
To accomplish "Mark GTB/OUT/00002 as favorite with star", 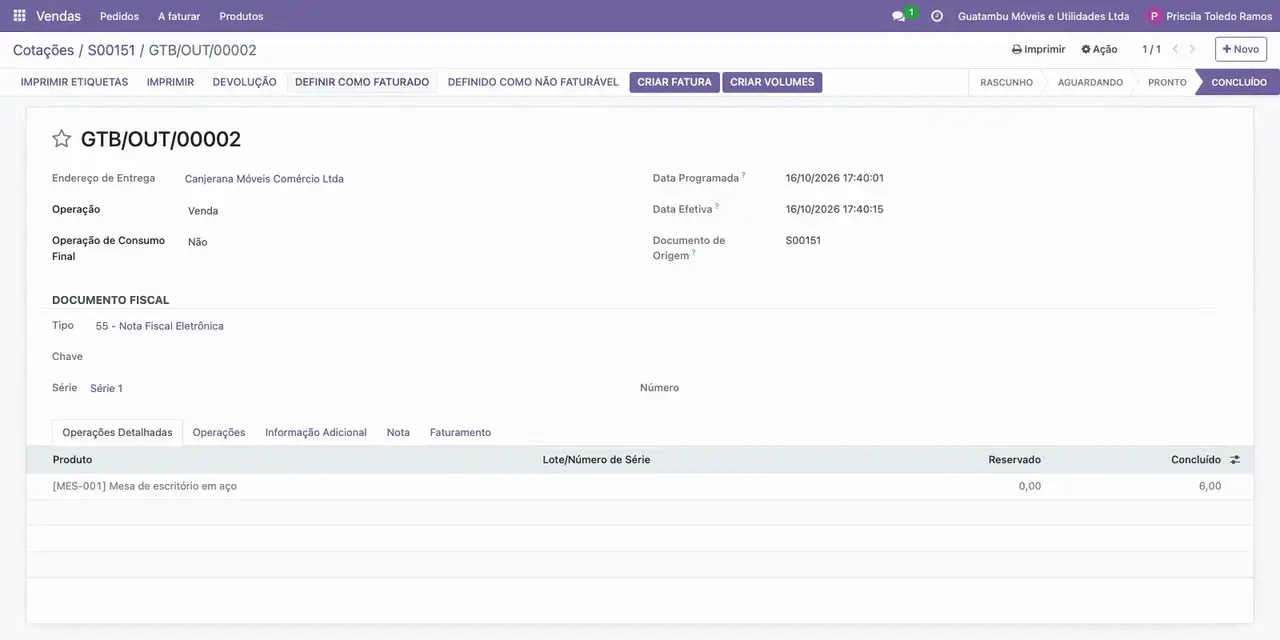I will pos(62,139).
